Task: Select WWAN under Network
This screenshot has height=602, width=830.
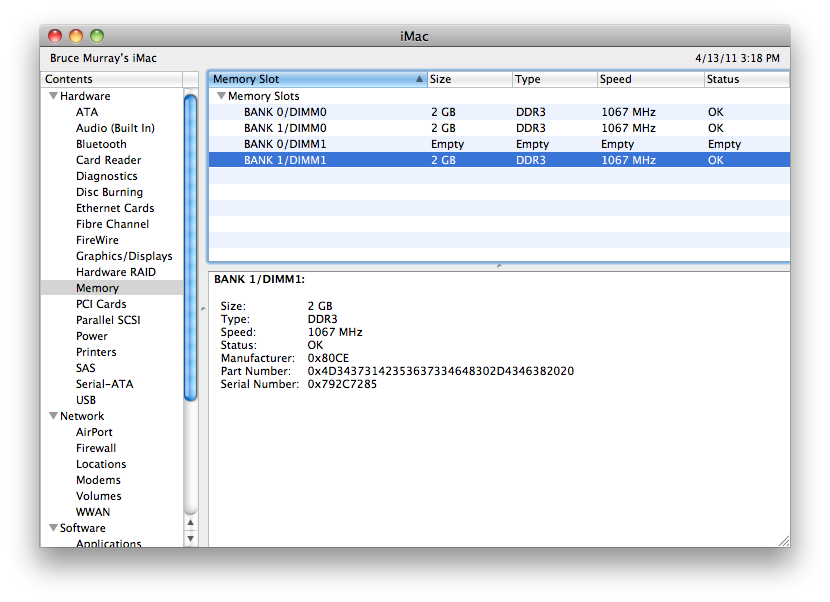Action: 93,512
